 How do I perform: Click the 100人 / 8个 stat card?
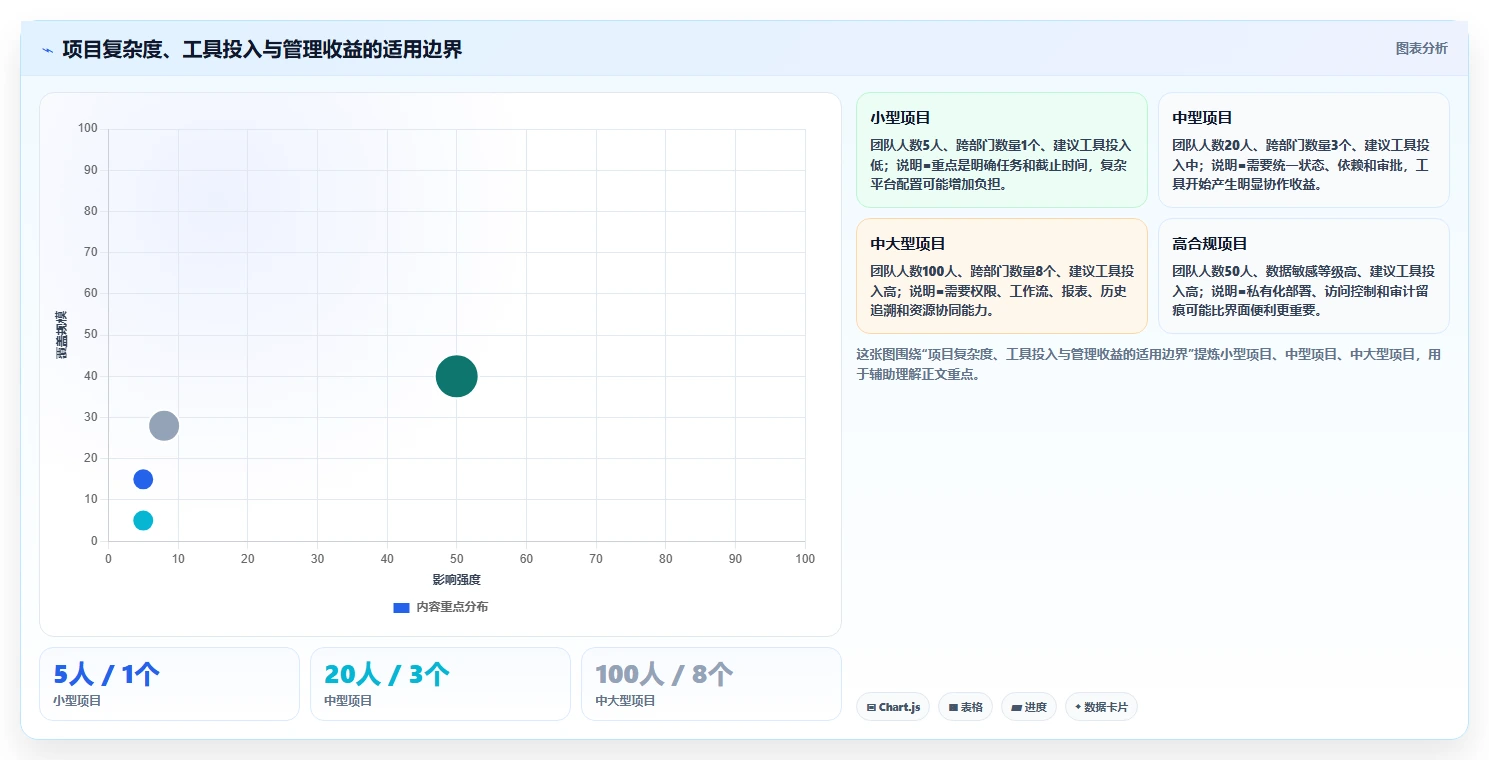(711, 684)
